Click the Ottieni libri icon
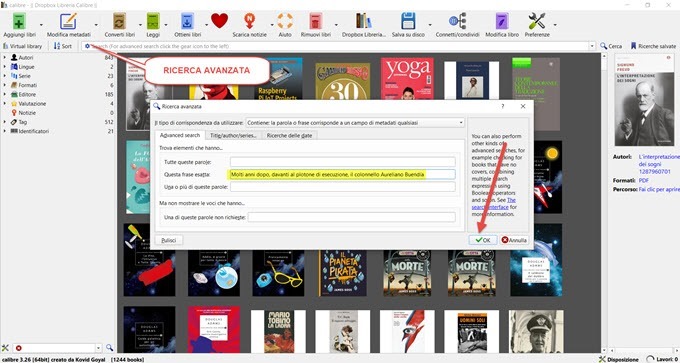 point(187,21)
